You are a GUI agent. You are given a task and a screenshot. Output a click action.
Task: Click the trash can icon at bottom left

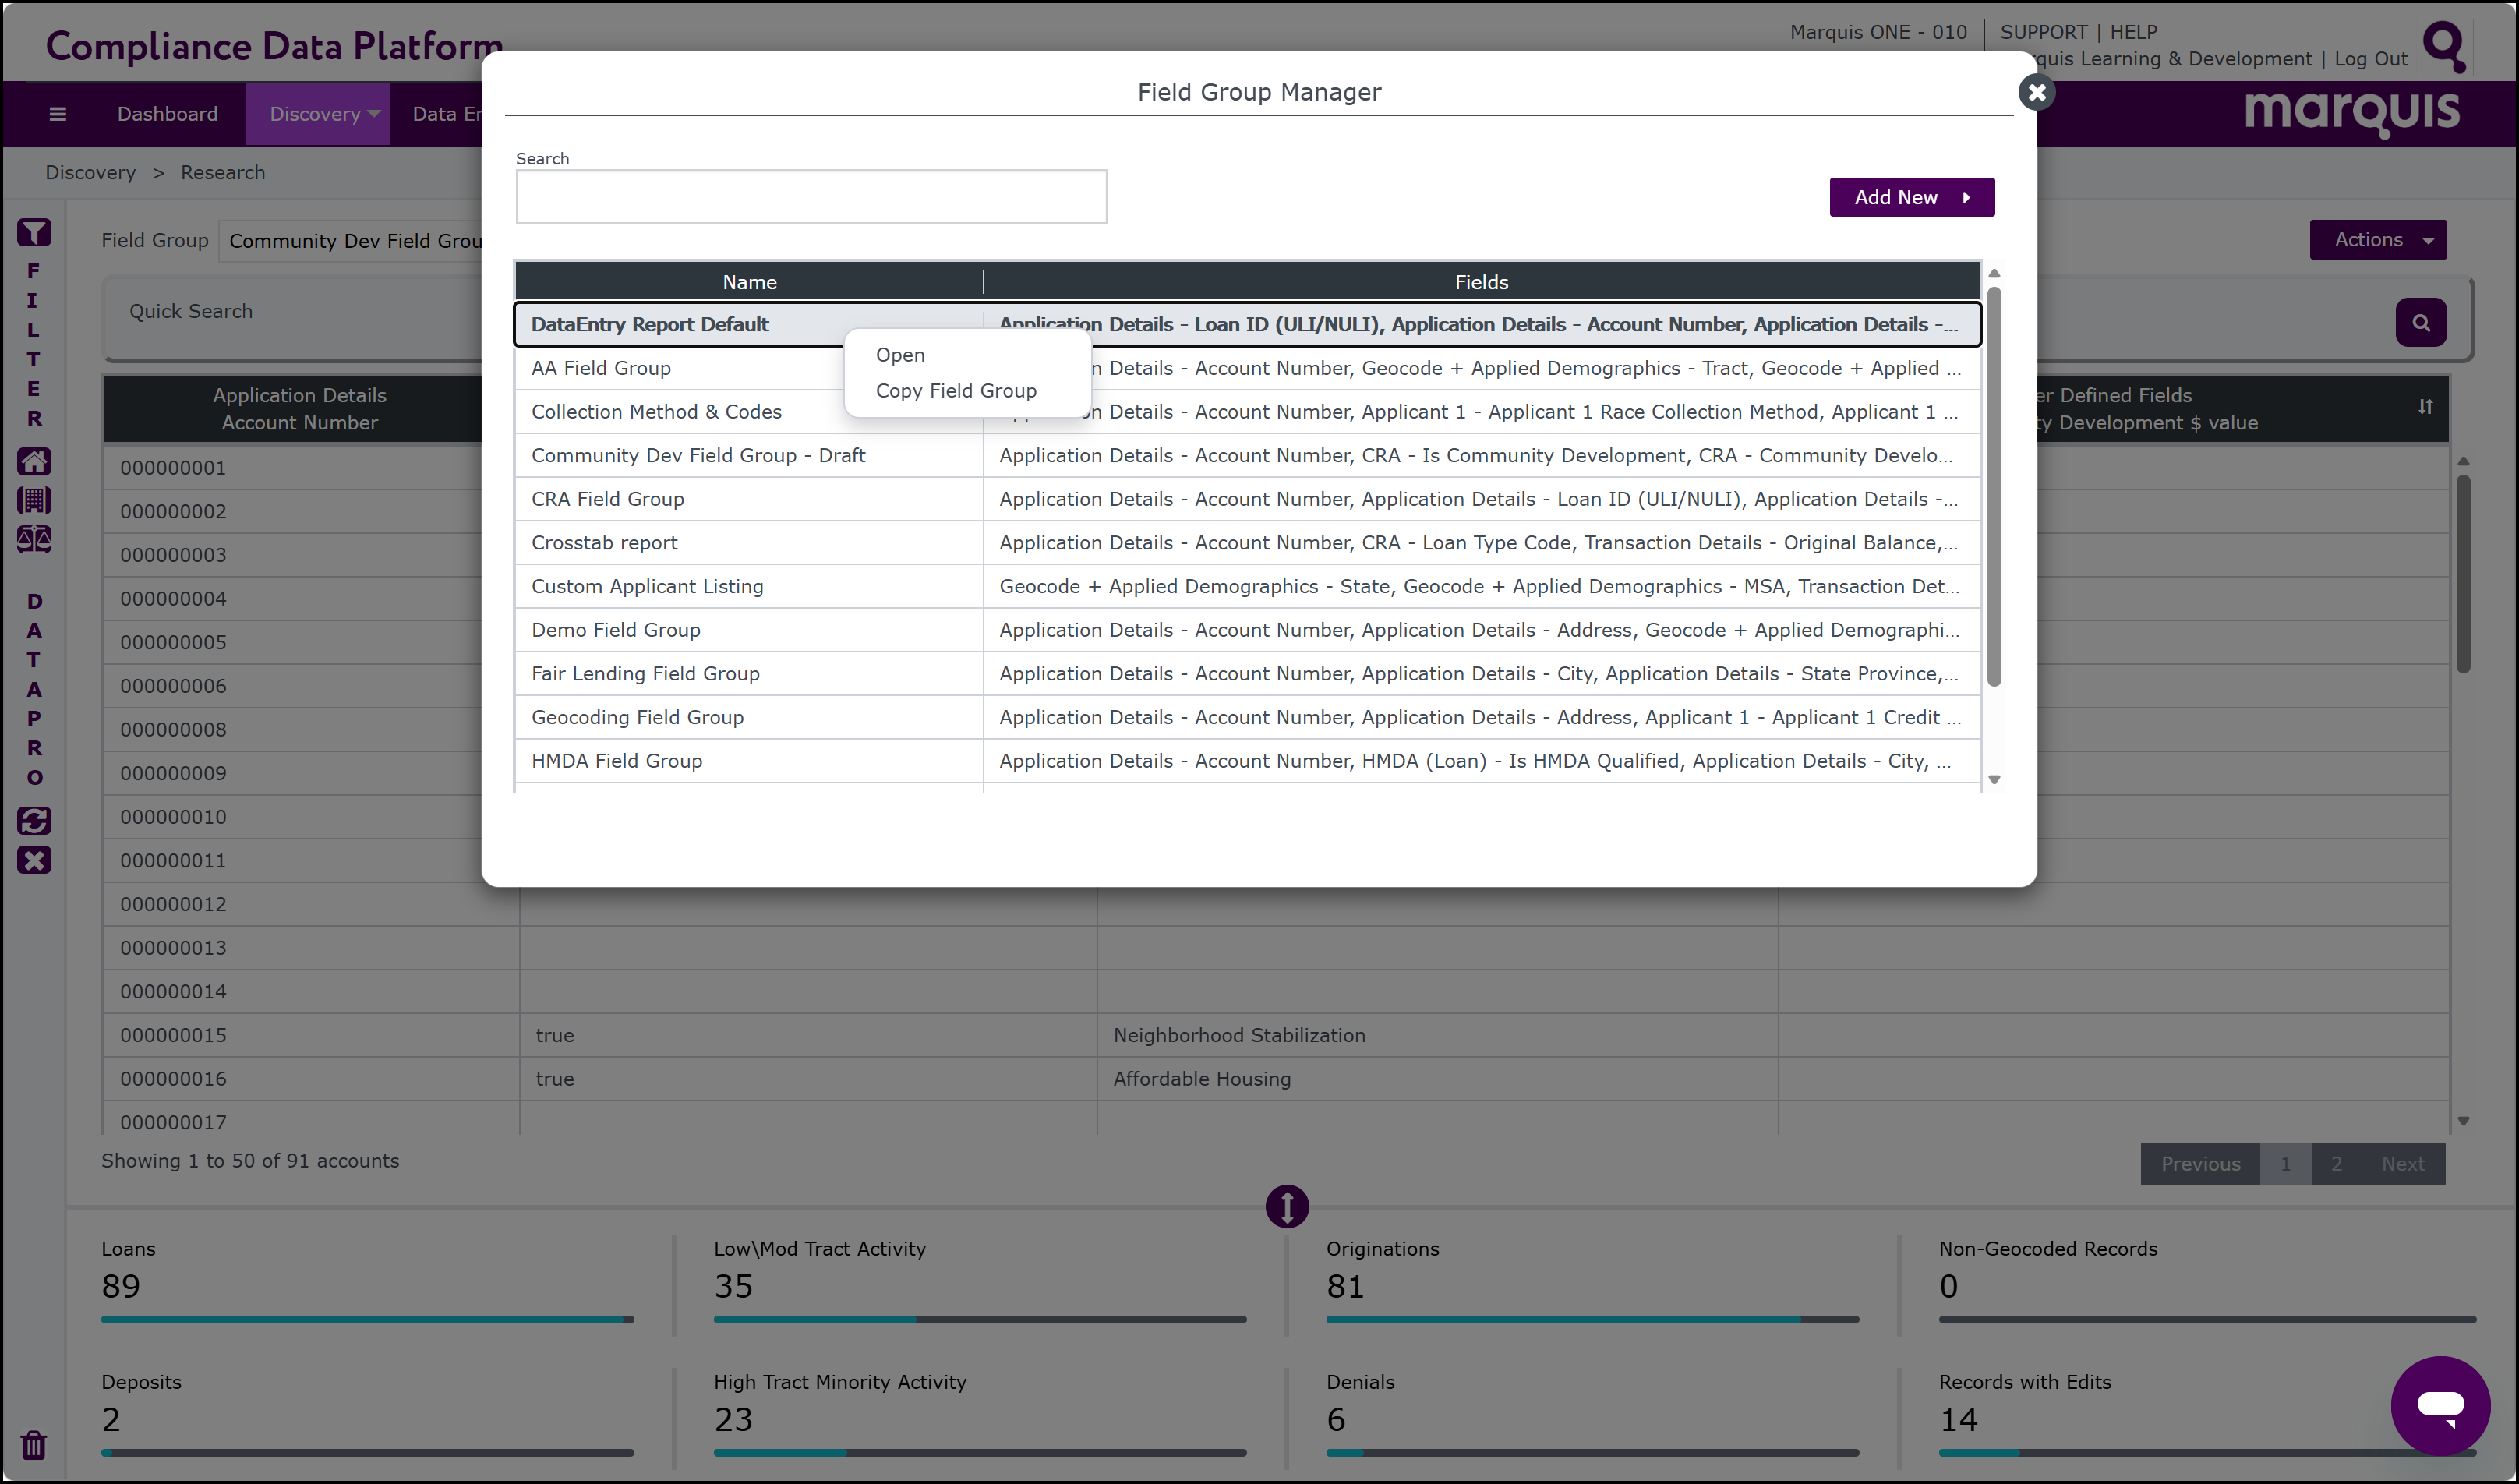click(x=34, y=1445)
